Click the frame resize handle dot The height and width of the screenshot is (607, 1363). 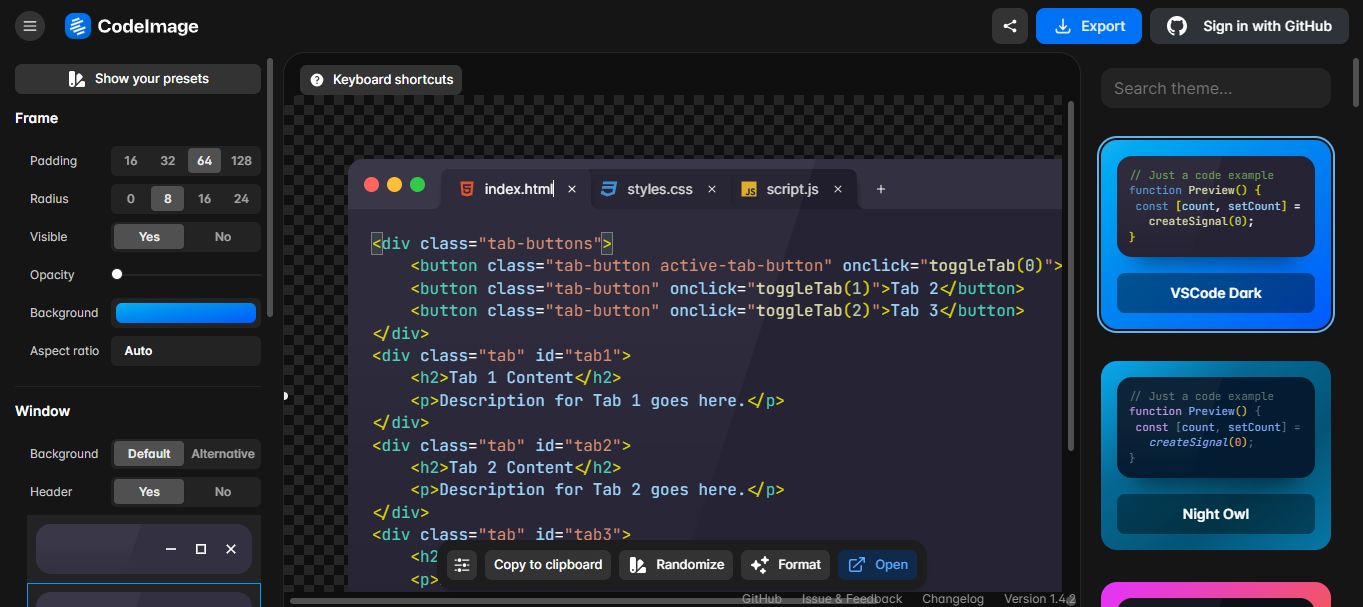click(285, 396)
